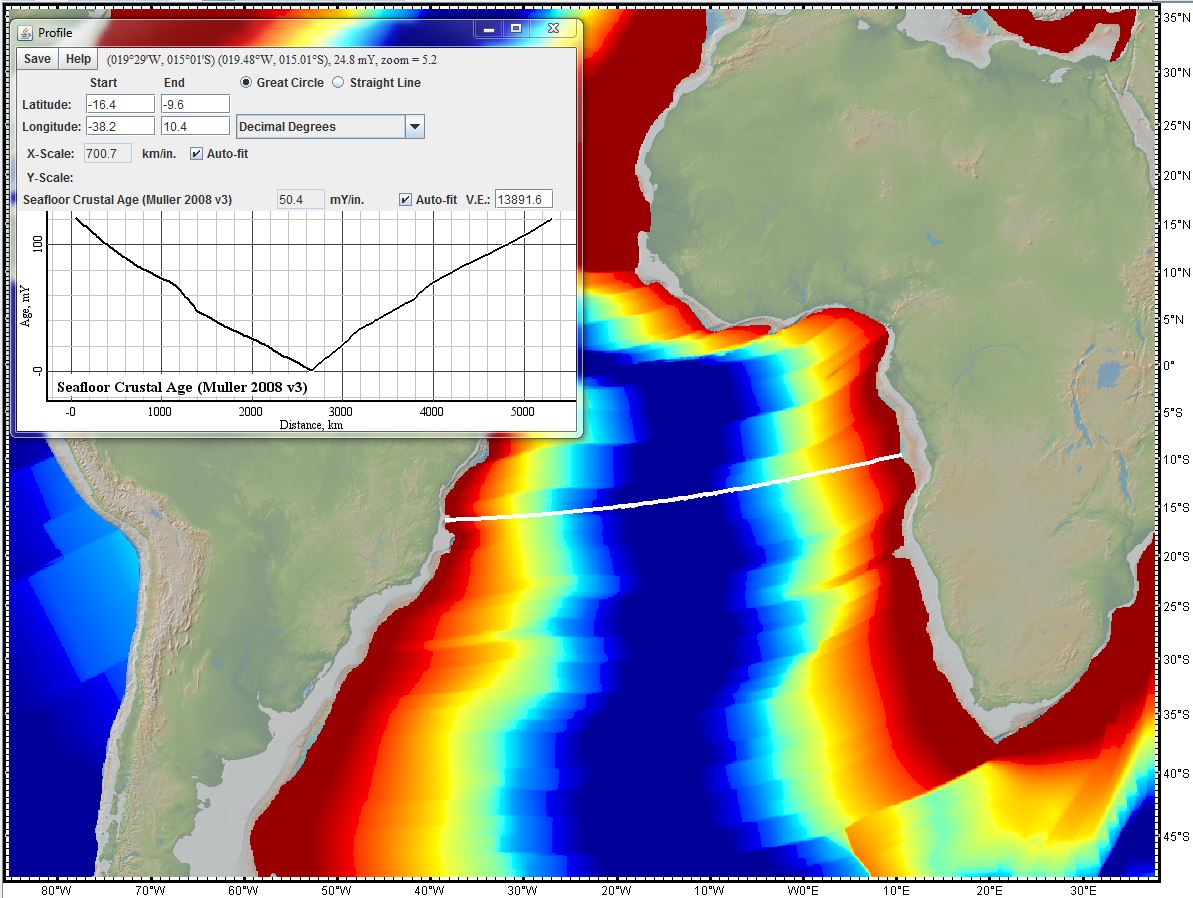
Task: Click the 45°S latitude label on map edge
Action: coord(1176,836)
